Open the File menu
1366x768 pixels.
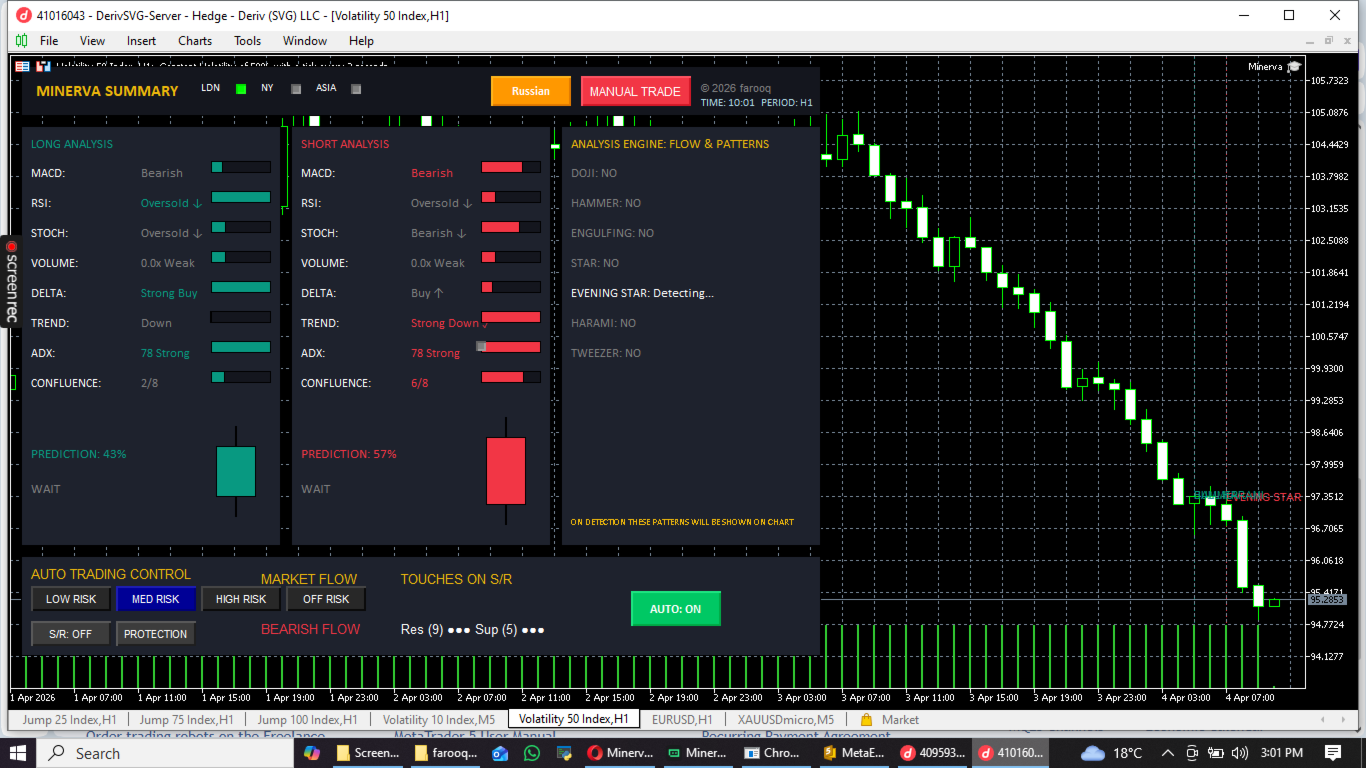49,41
